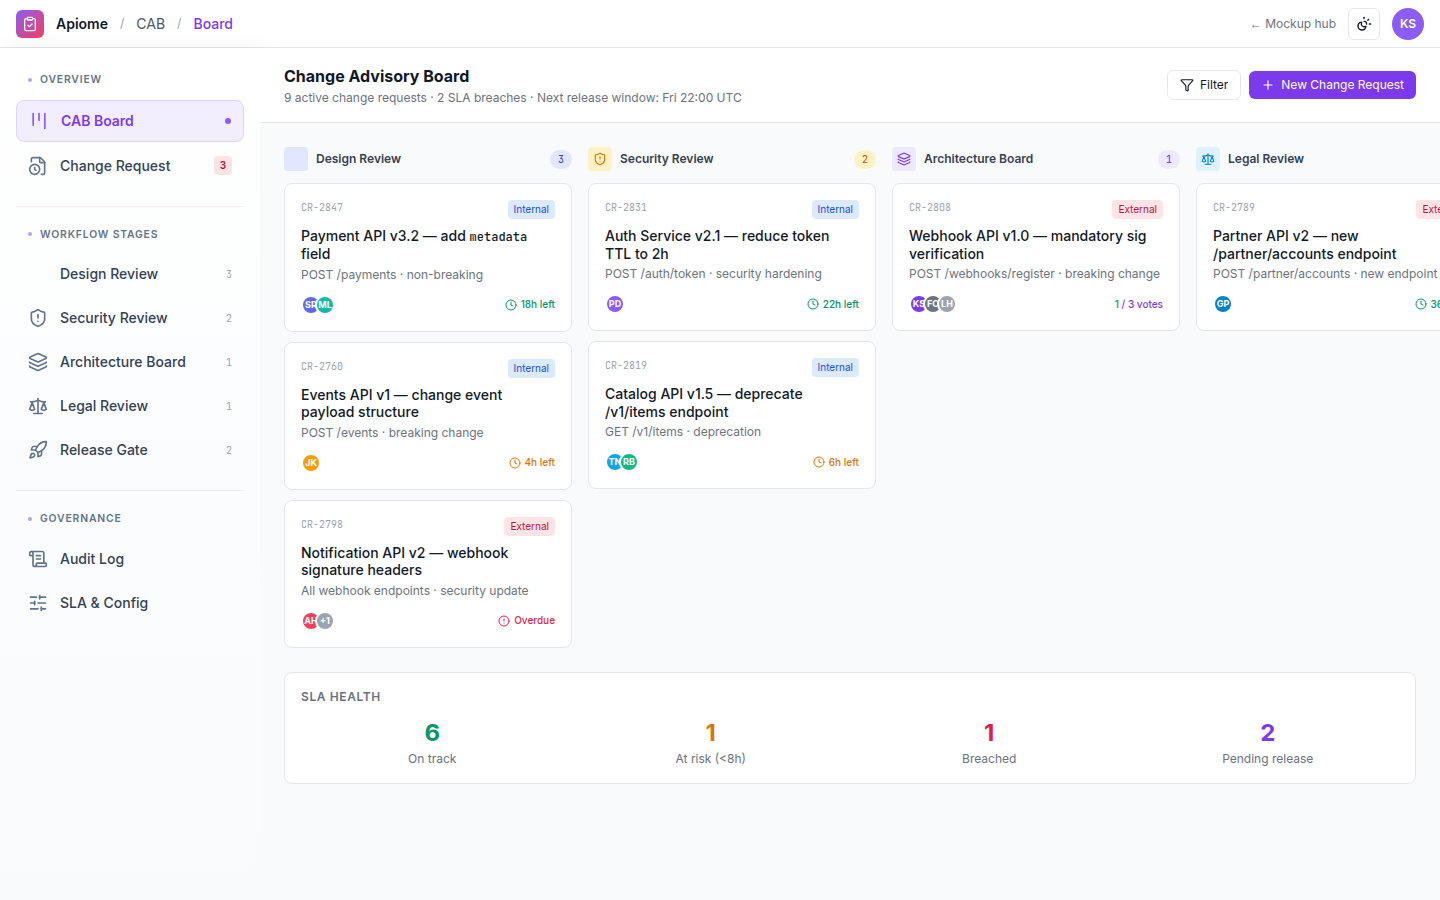Image resolution: width=1440 pixels, height=900 pixels.
Task: Click the Architecture Board layers icon in sidebar
Action: click(38, 362)
